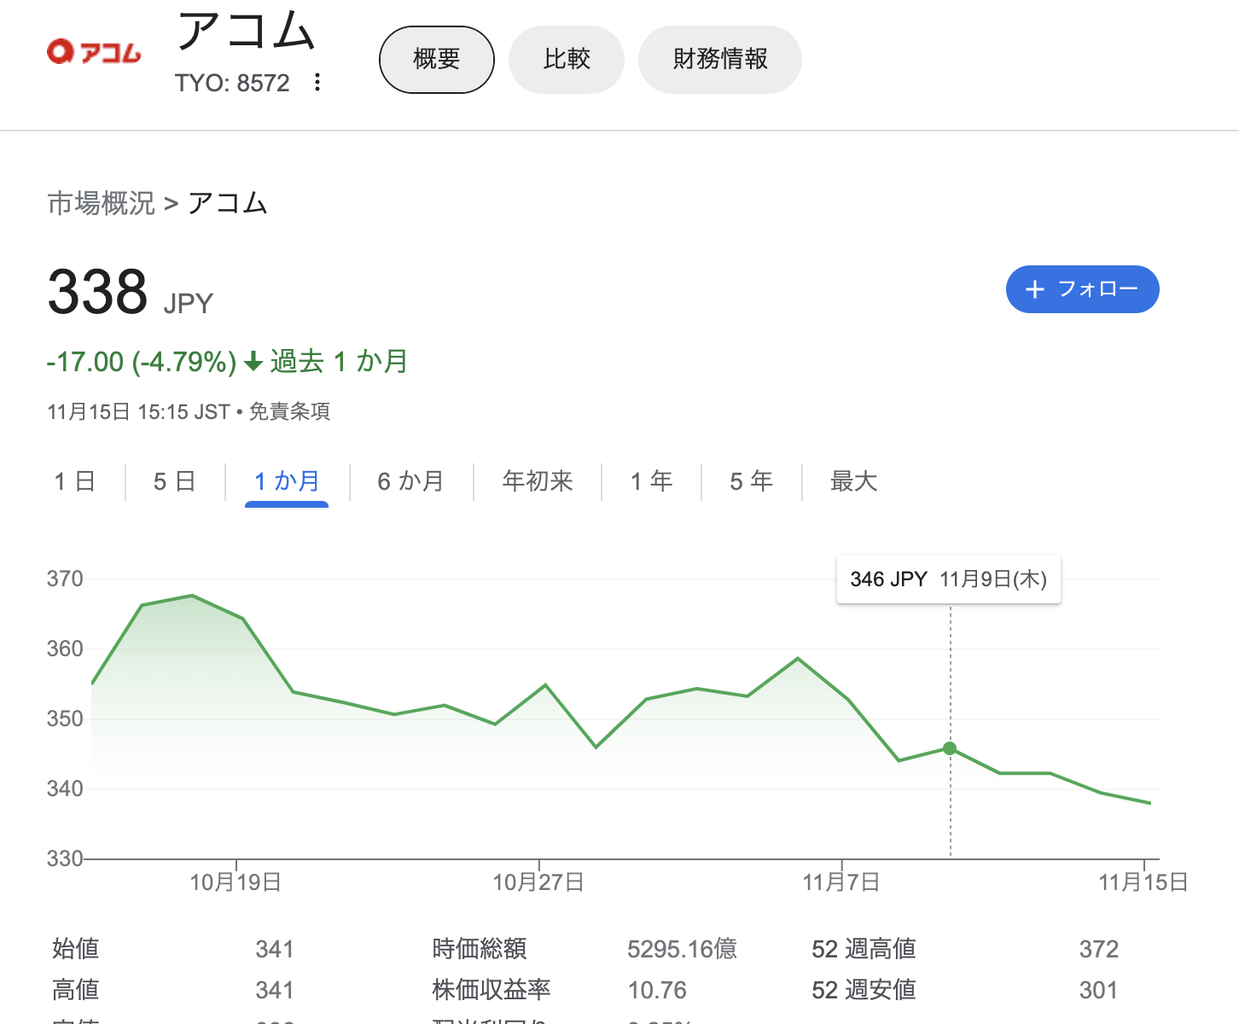Click the 340 y-axis label
This screenshot has height=1024, width=1239.
click(x=65, y=789)
